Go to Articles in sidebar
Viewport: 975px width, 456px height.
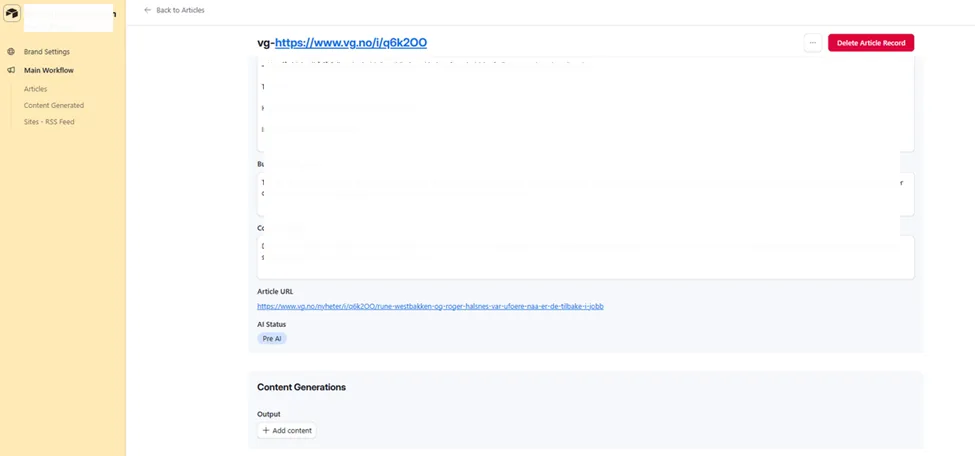coord(35,89)
